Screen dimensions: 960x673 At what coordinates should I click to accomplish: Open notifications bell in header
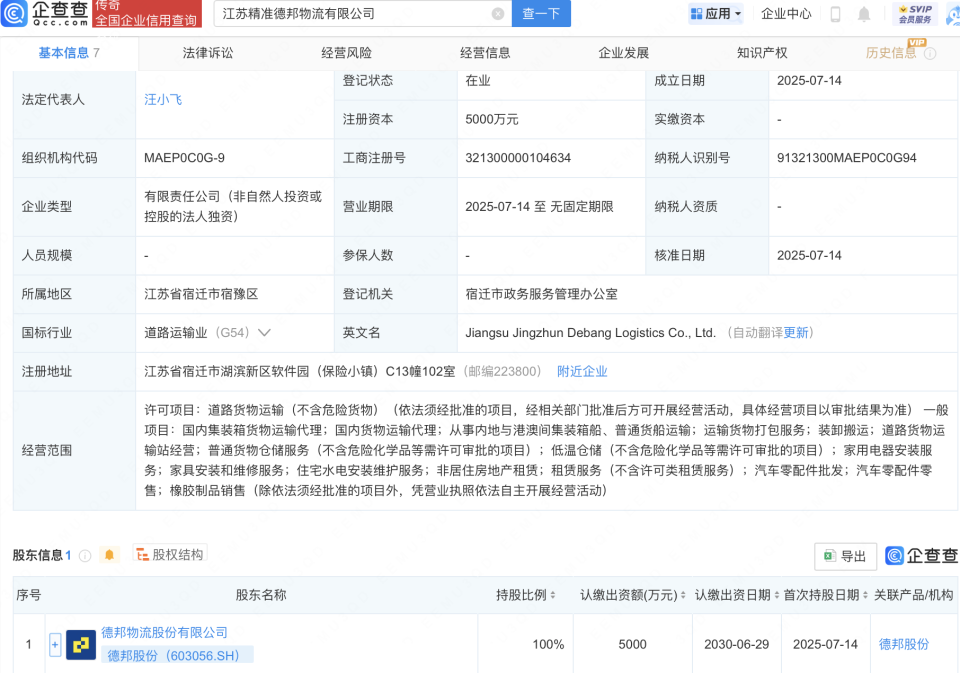(x=864, y=13)
